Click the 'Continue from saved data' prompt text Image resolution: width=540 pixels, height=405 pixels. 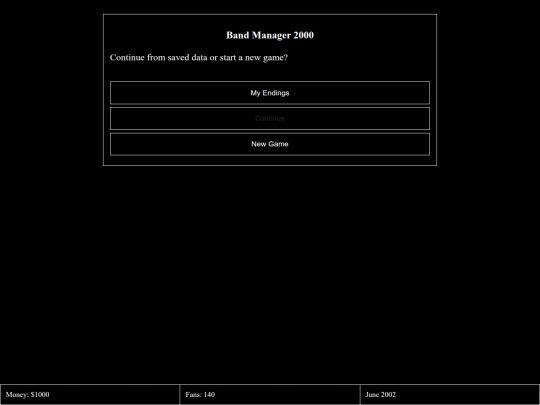(x=199, y=58)
